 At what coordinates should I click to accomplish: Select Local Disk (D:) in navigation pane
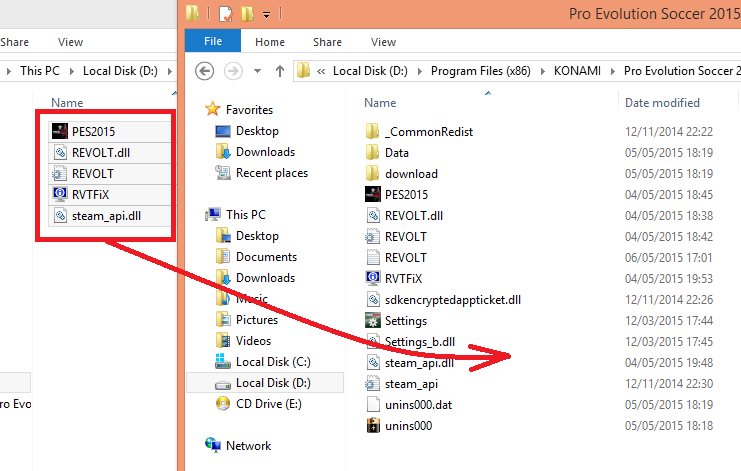click(x=265, y=383)
